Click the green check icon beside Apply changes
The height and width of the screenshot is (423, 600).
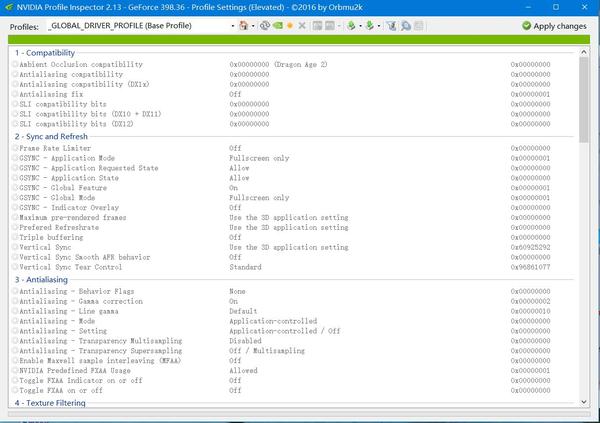click(527, 26)
